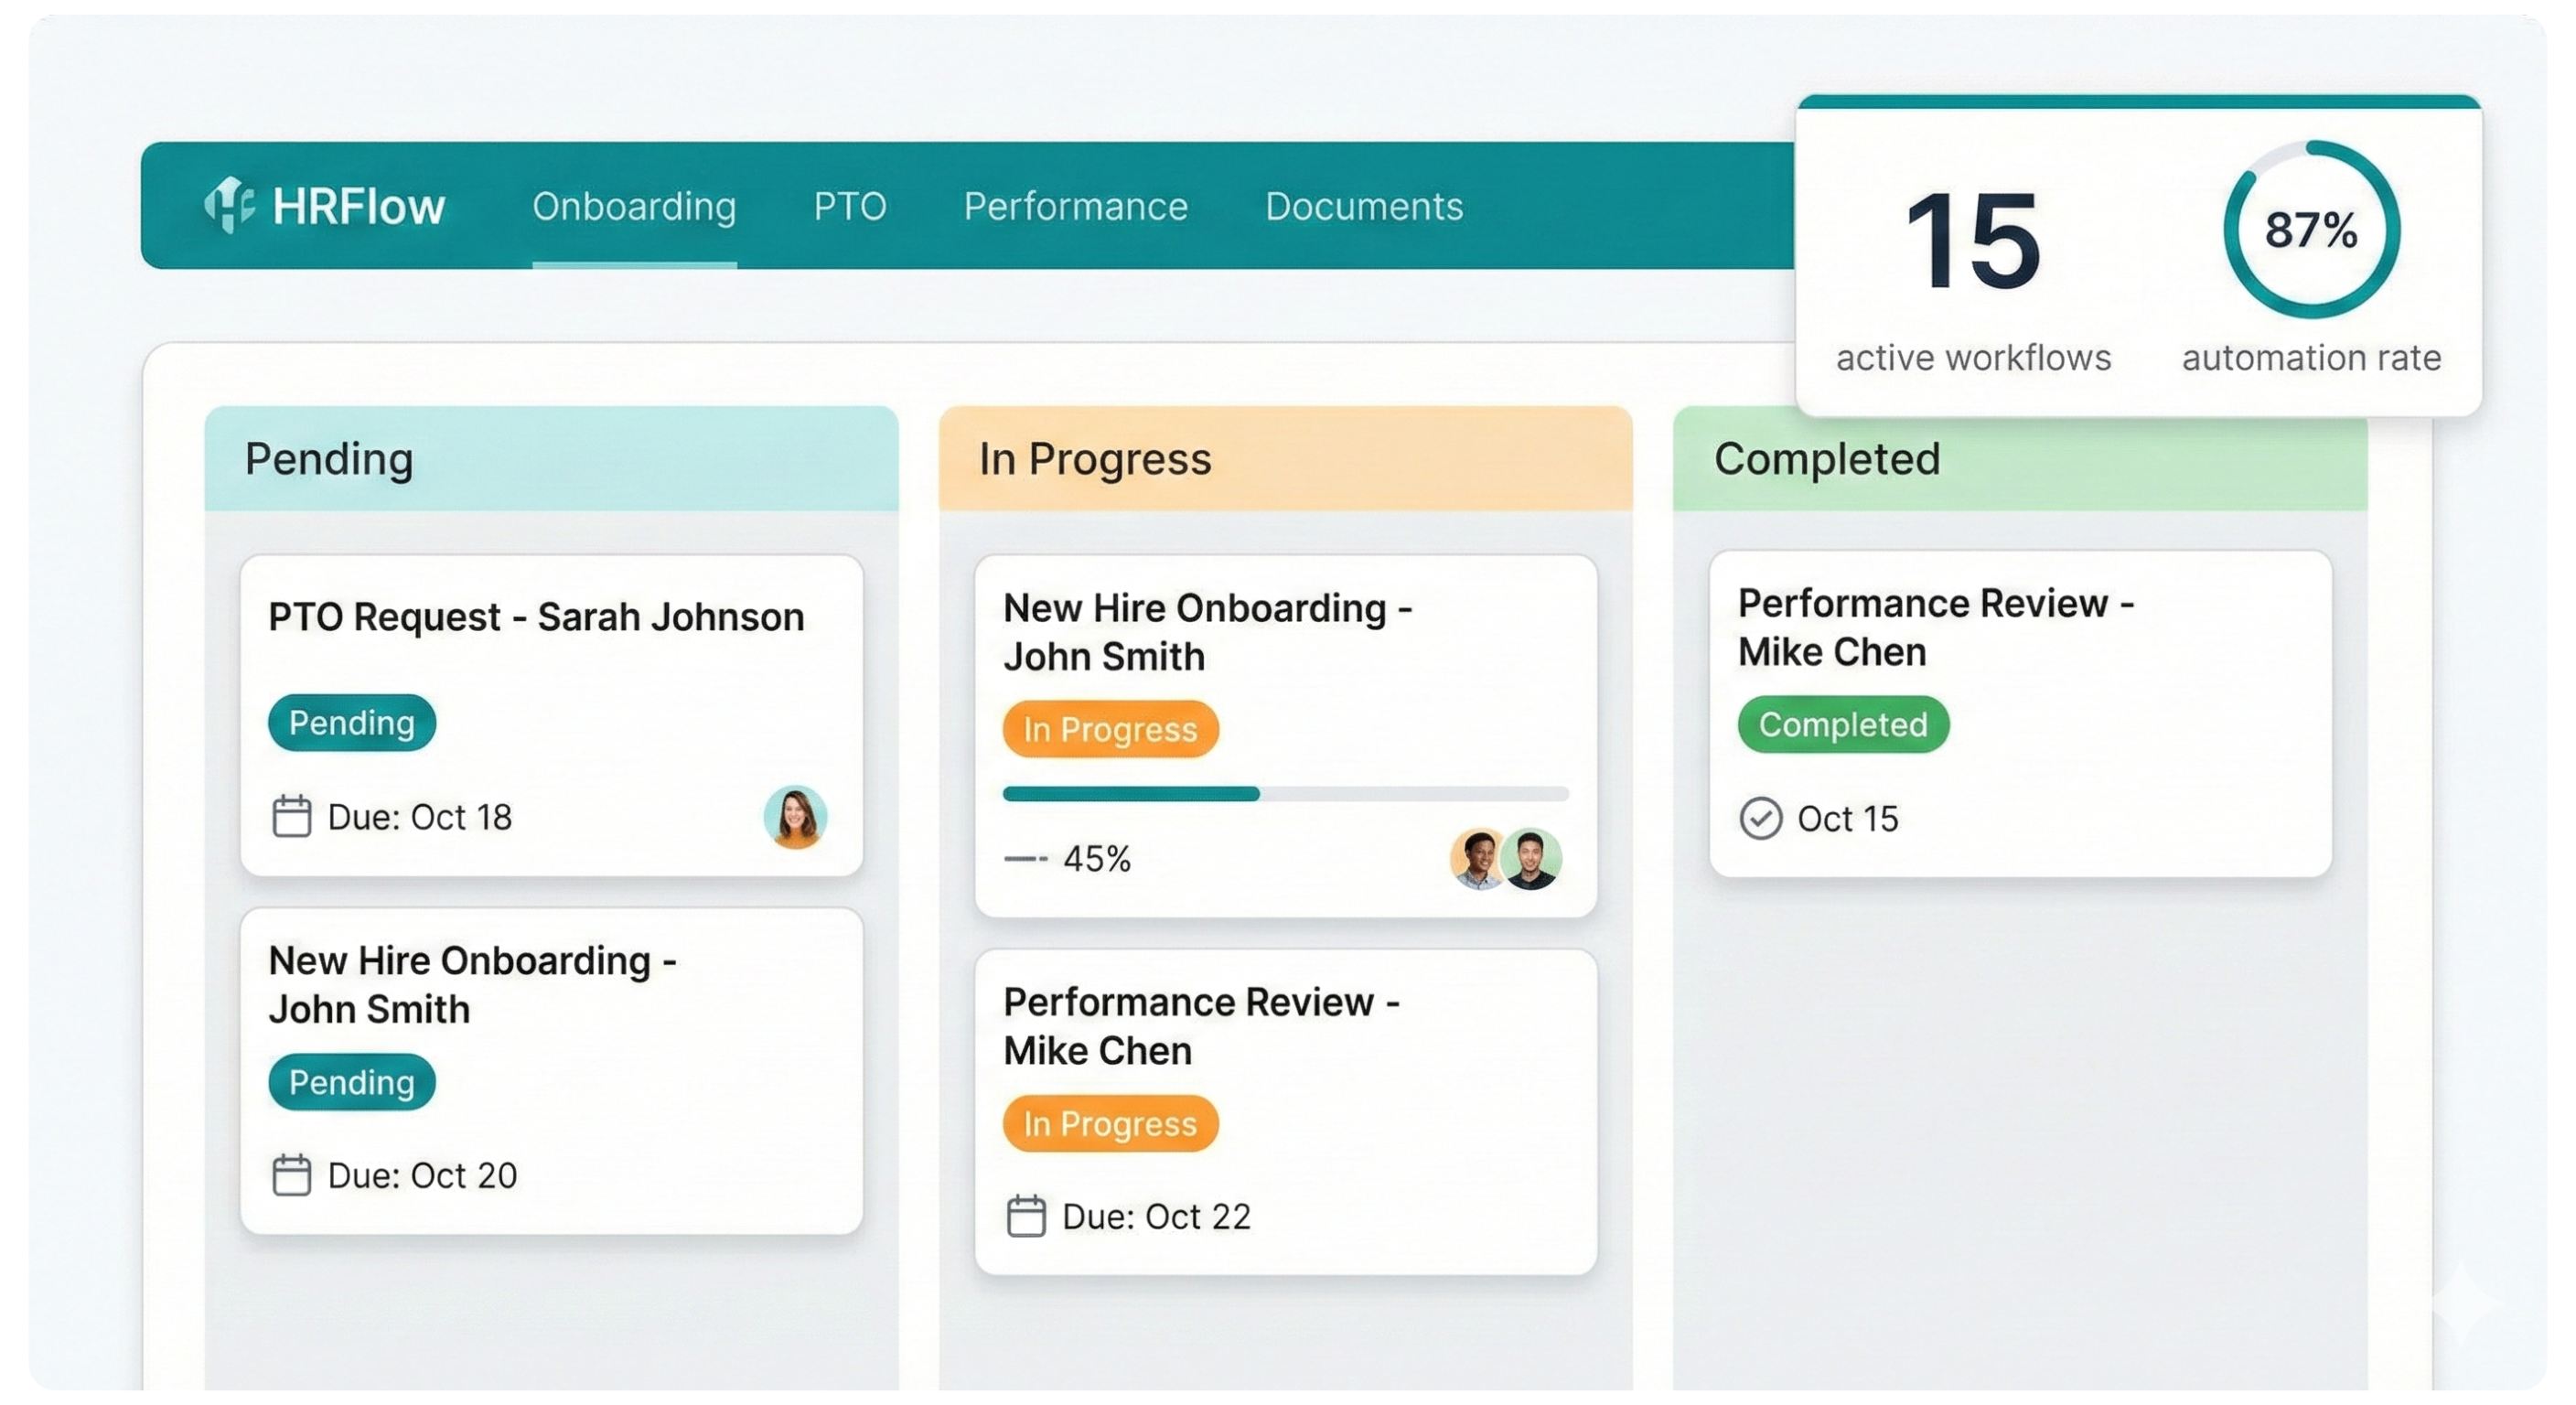Image resolution: width=2576 pixels, height=1405 pixels.
Task: Open Sarah Johnson's avatar photo
Action: 795,818
